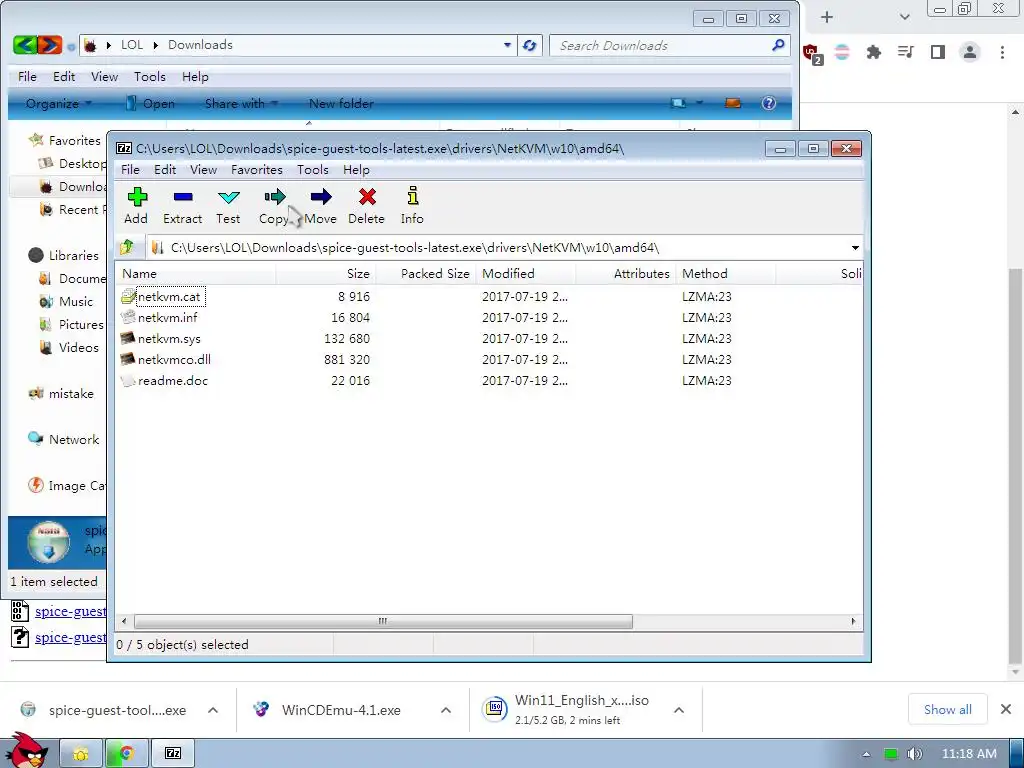Open the 7-Zip View menu

click(203, 170)
